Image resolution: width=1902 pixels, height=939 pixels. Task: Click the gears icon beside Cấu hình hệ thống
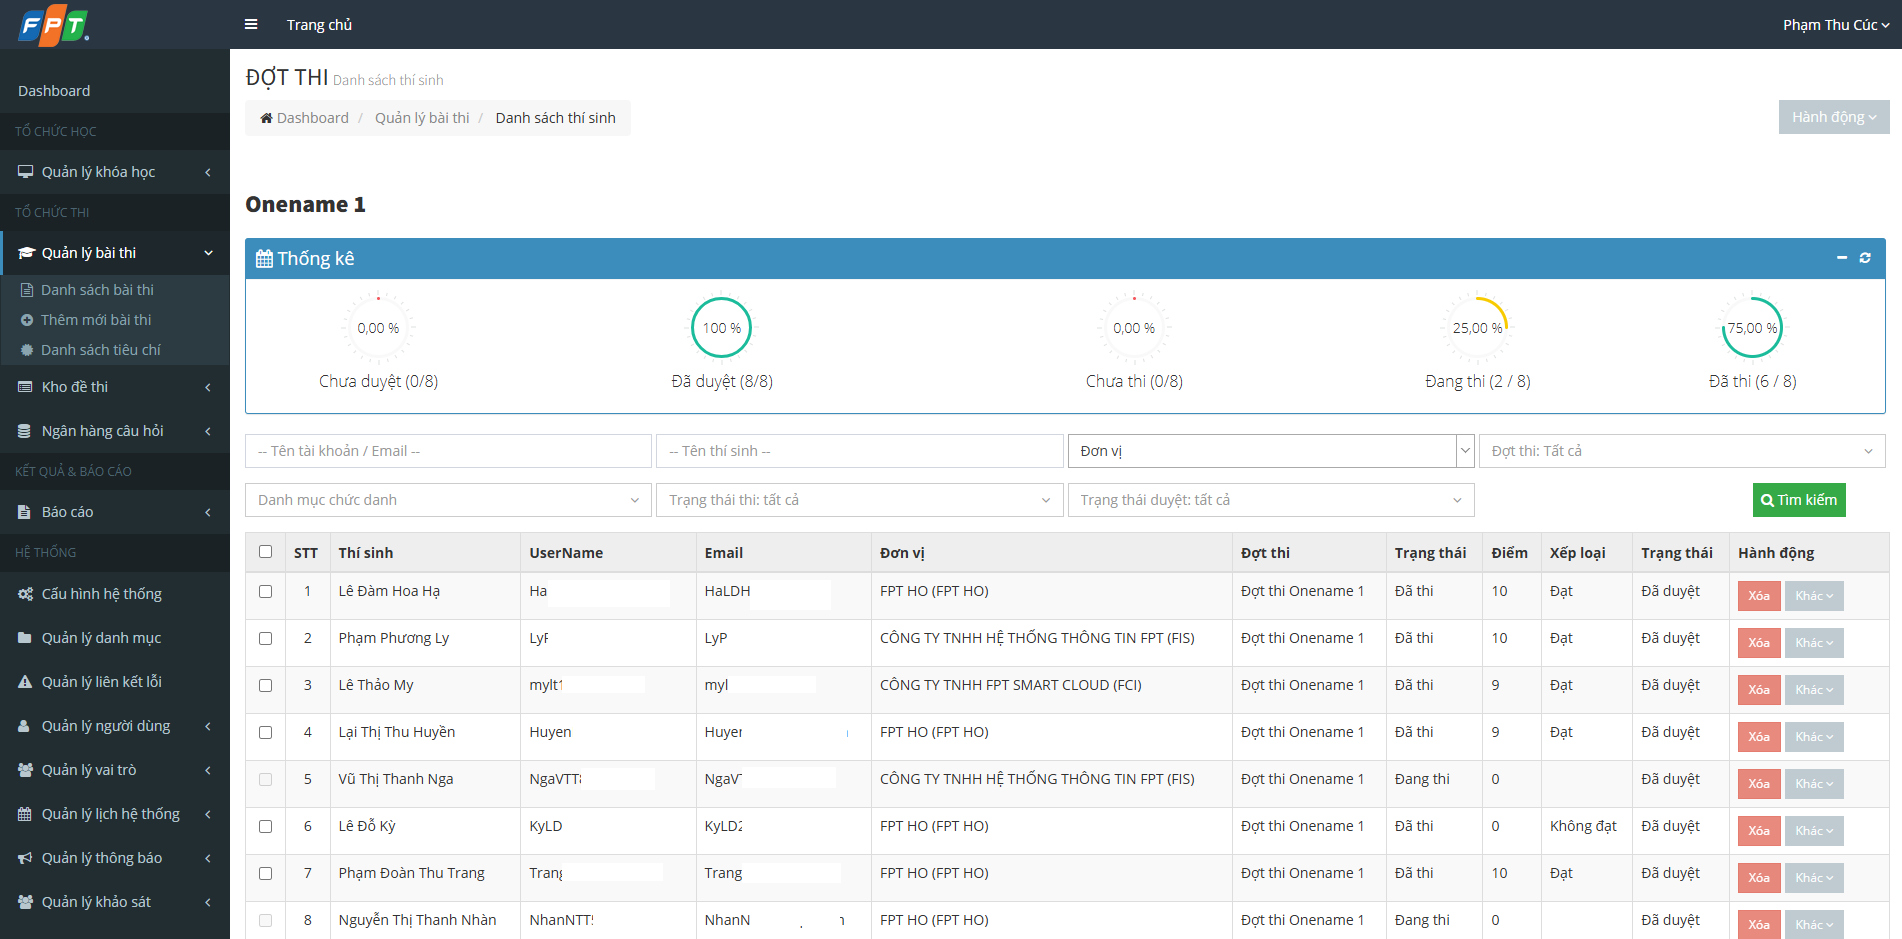point(26,594)
